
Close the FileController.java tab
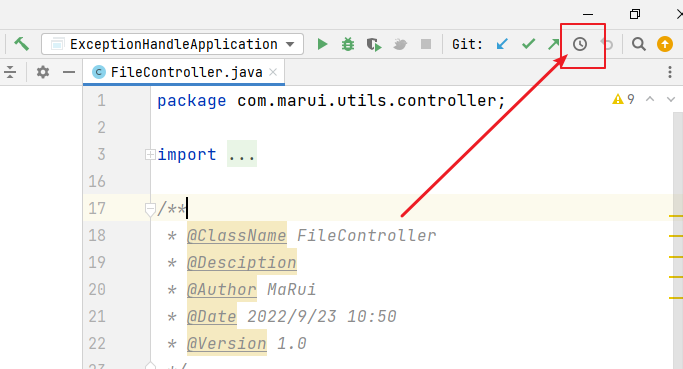(273, 72)
